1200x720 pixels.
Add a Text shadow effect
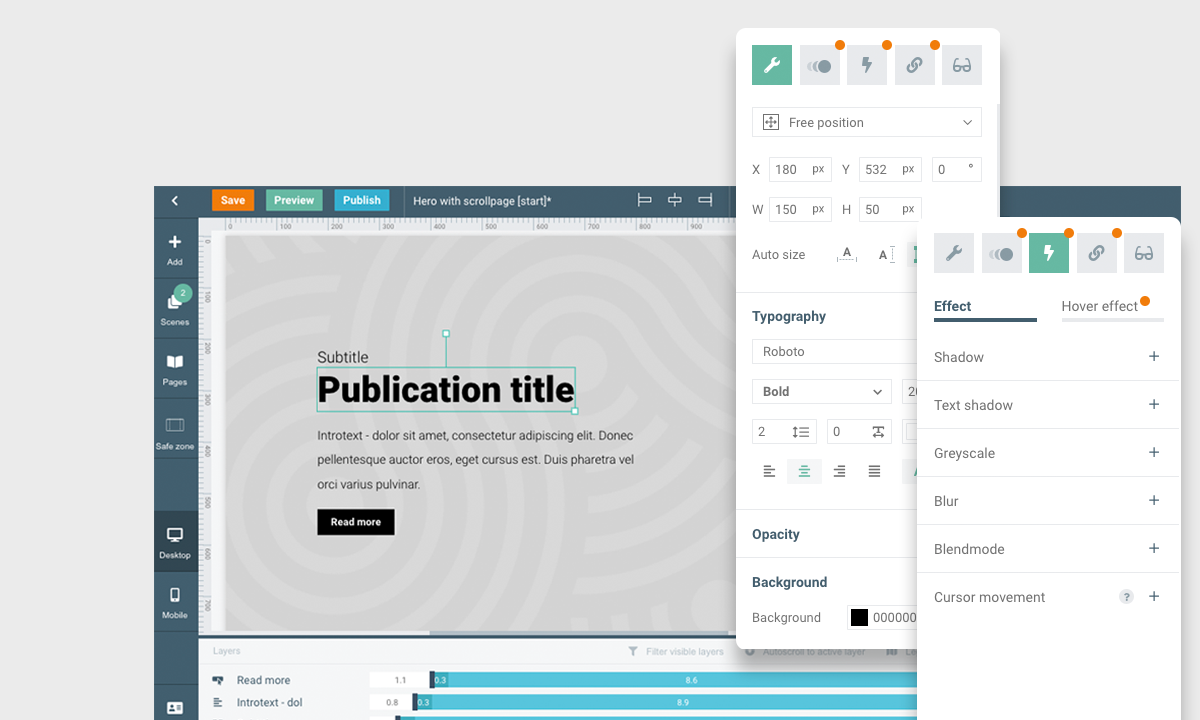[x=1154, y=404]
